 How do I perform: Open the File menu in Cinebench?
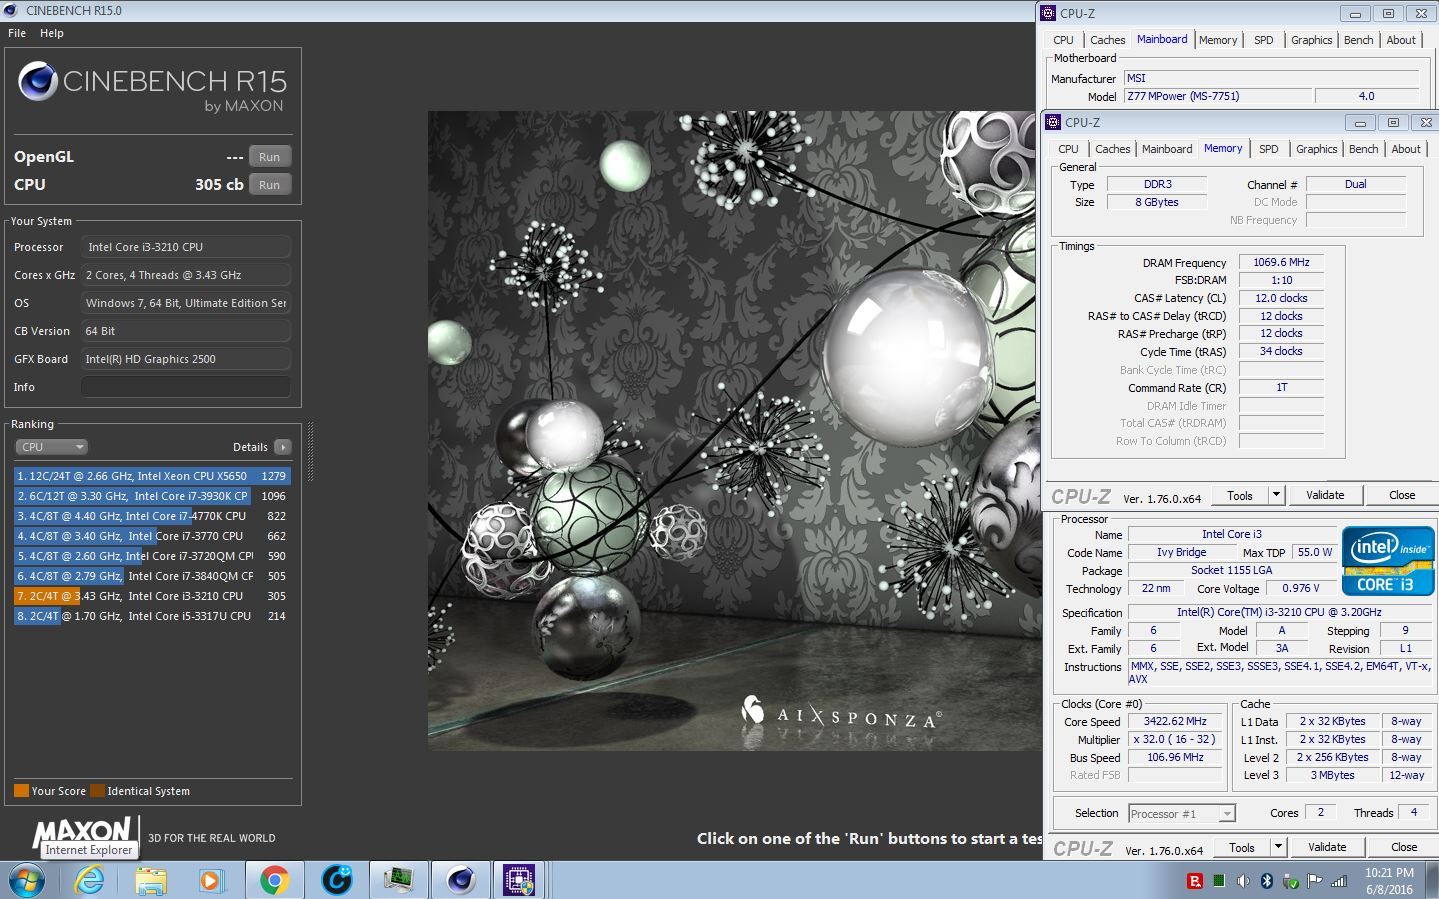17,33
